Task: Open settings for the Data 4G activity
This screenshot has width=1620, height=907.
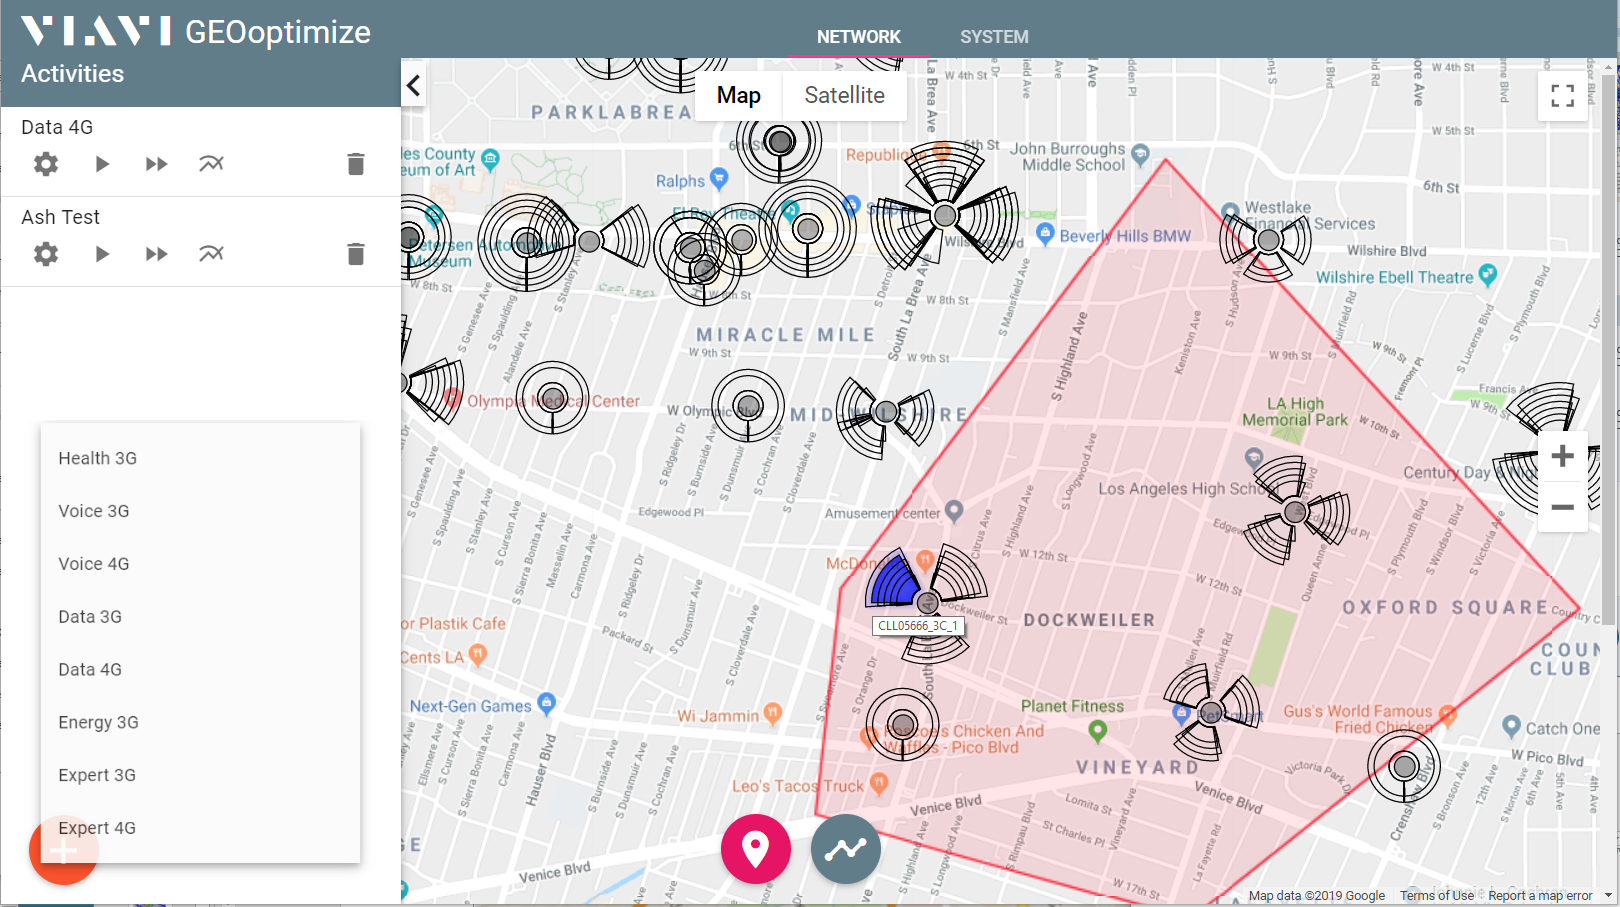Action: pos(45,164)
